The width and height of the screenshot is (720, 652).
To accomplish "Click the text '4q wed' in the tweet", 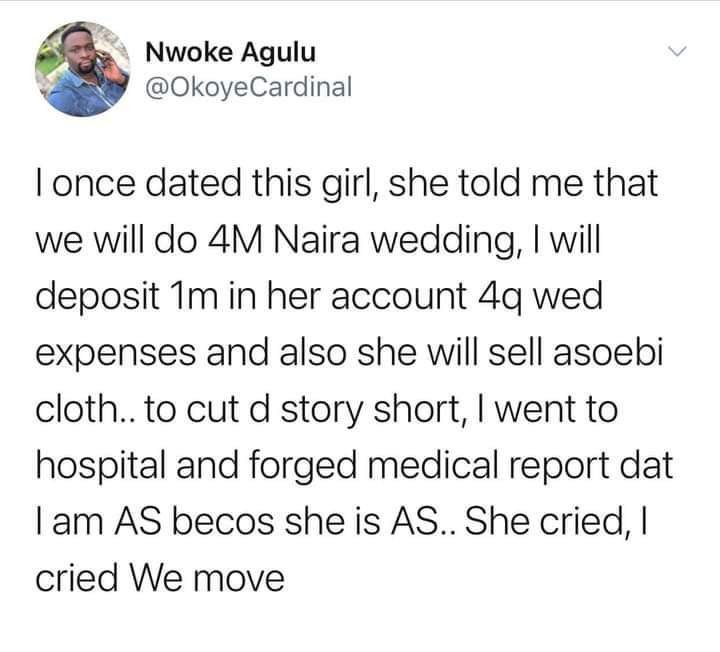I will point(540,298).
